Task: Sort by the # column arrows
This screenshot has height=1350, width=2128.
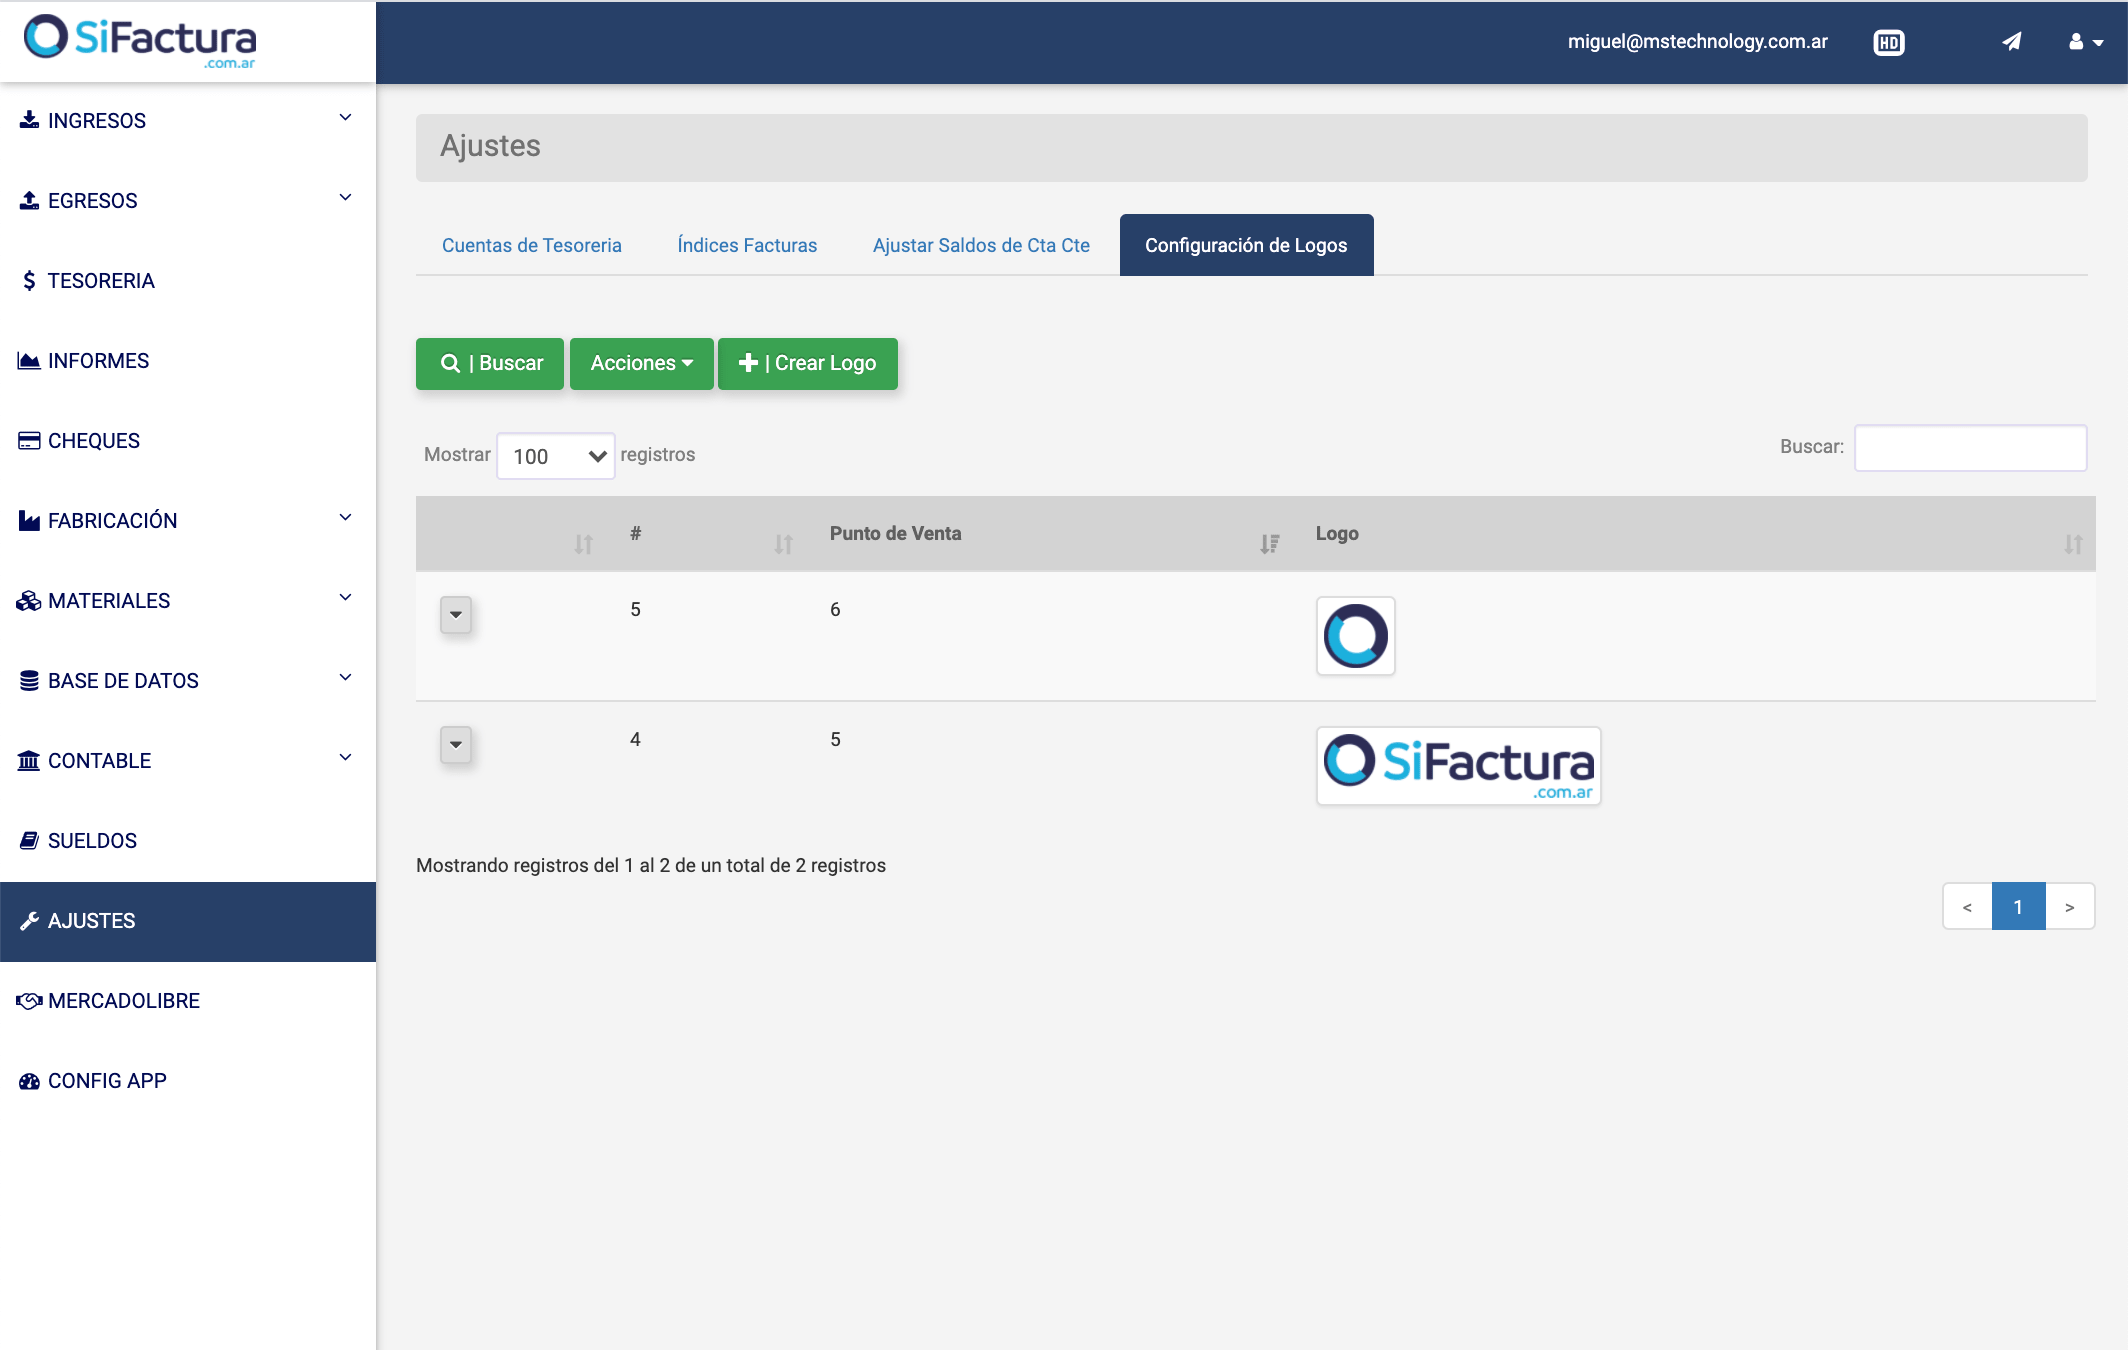Action: pyautogui.click(x=783, y=544)
